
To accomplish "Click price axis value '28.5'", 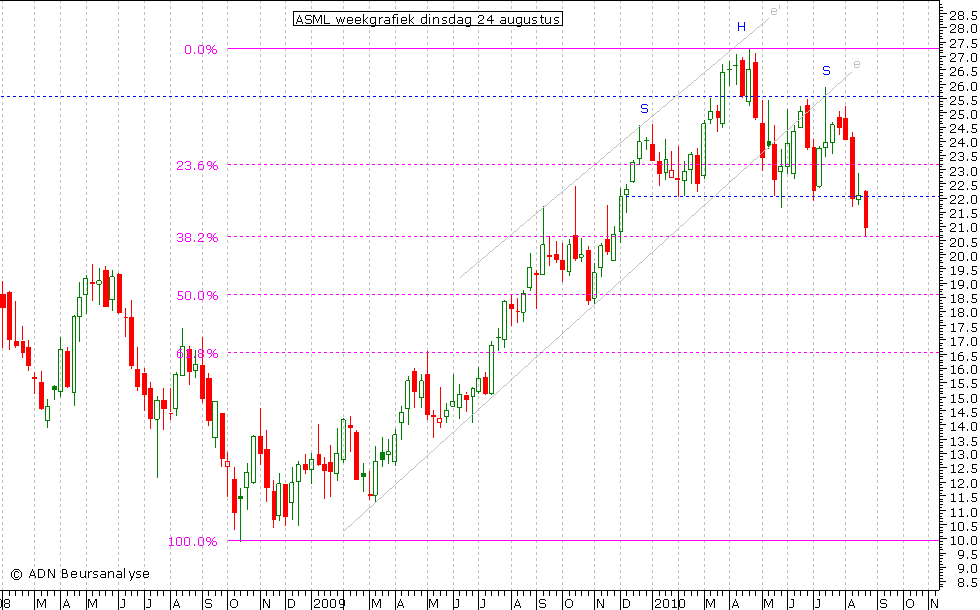I will [x=963, y=15].
